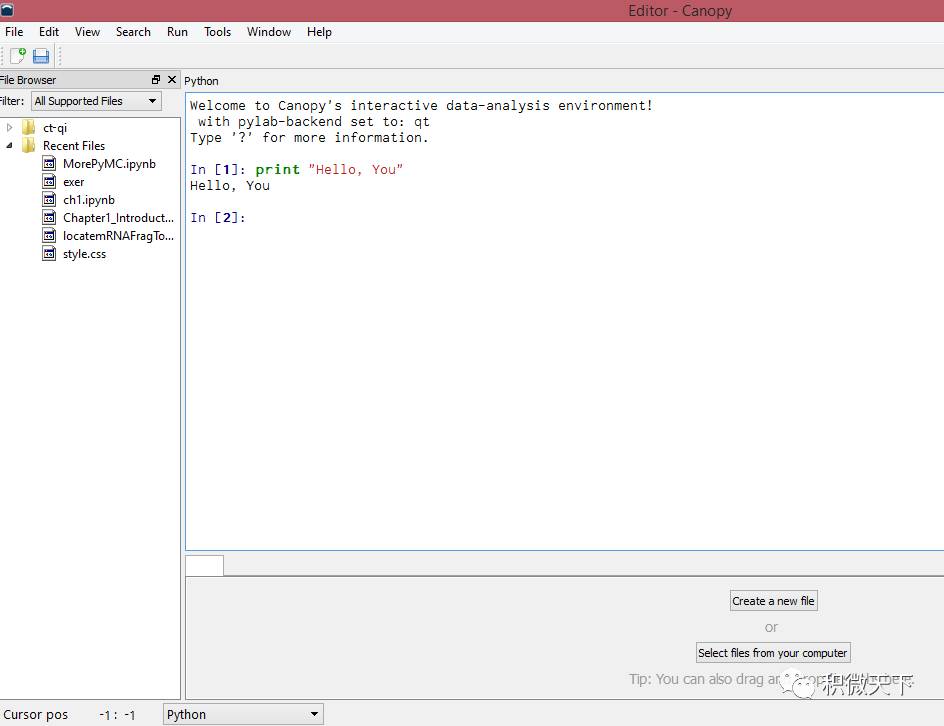This screenshot has width=944, height=726.
Task: Click the ch1.ipynb file icon
Action: click(49, 200)
